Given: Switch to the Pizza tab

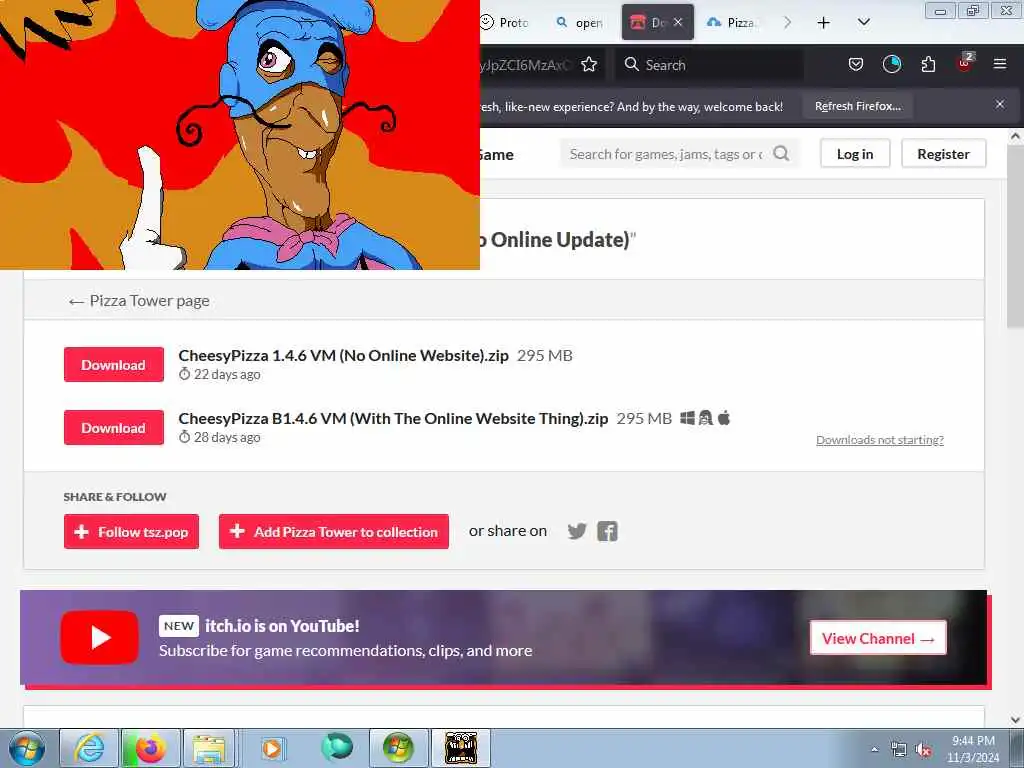Looking at the screenshot, I should tap(733, 23).
